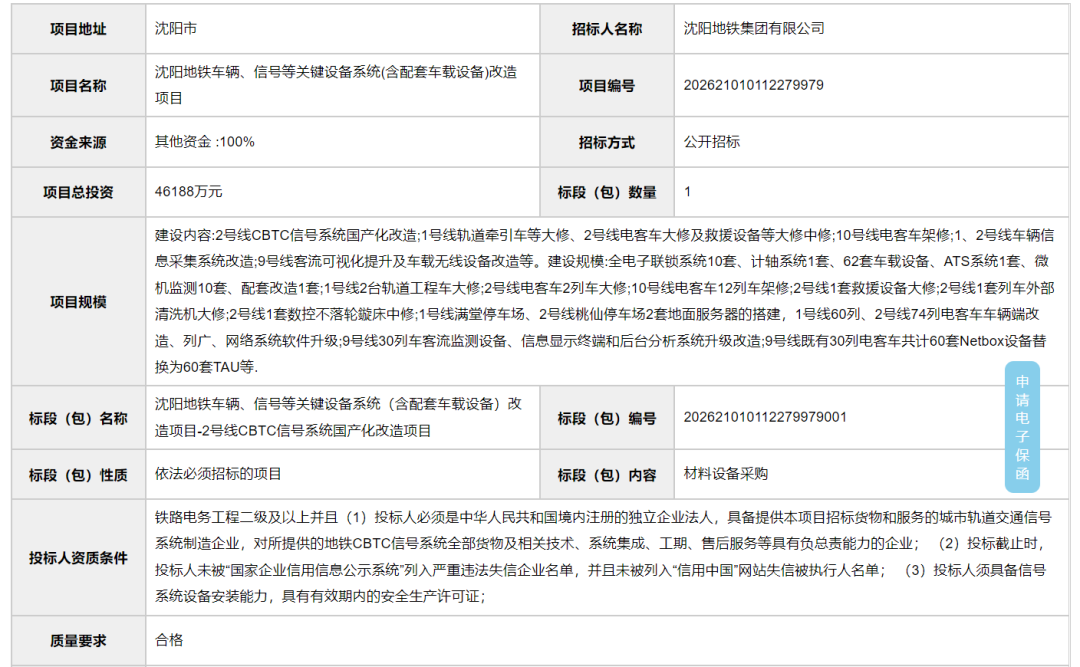
Task: Select the 标段（包）数量 label cell
Action: [607, 192]
